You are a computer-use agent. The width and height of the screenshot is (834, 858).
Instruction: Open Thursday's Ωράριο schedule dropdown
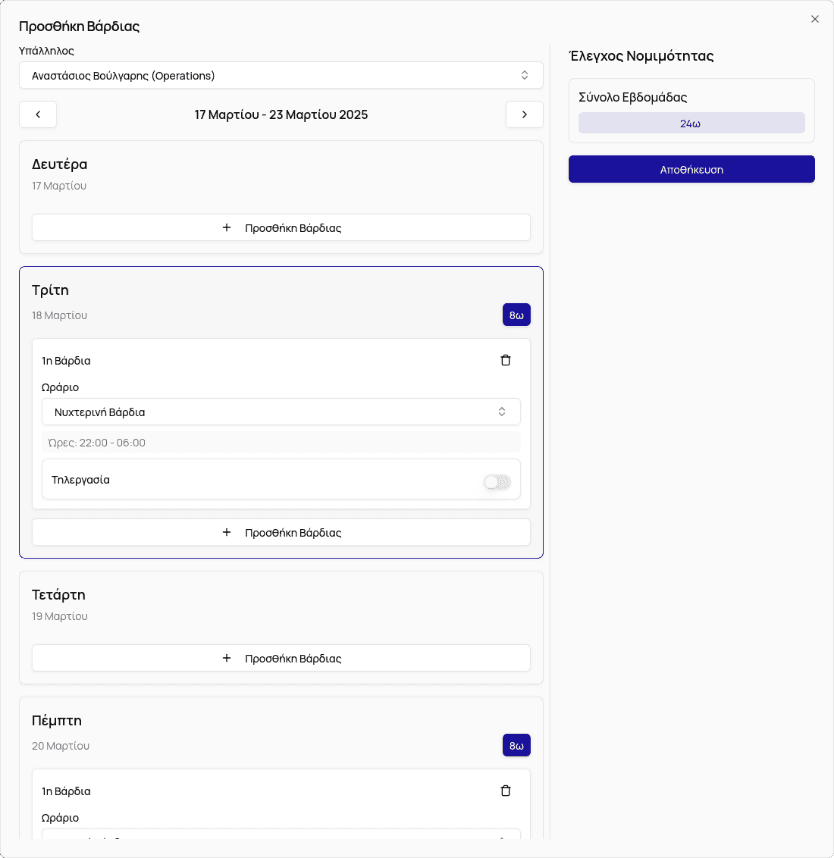coord(281,838)
